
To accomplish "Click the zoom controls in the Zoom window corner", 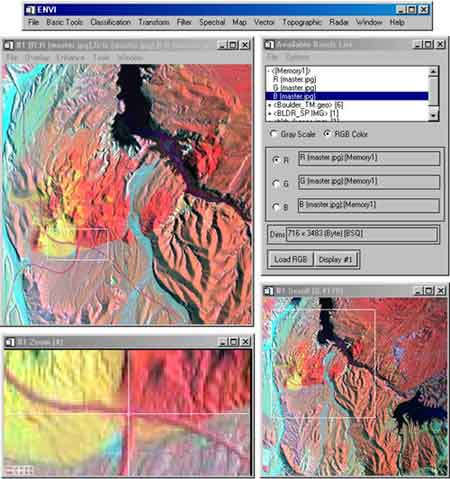I will [x=19, y=470].
